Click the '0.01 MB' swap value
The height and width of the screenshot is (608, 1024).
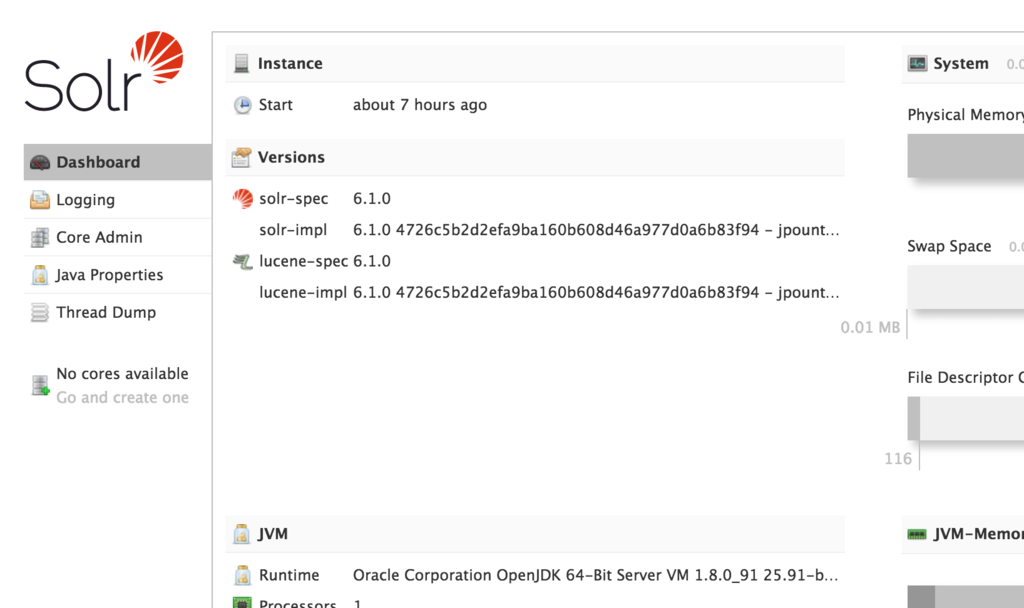coord(870,327)
